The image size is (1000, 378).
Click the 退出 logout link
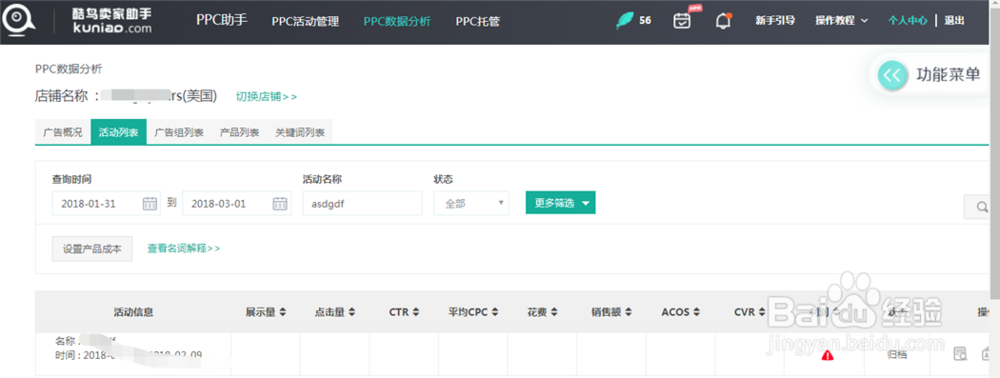[x=954, y=20]
